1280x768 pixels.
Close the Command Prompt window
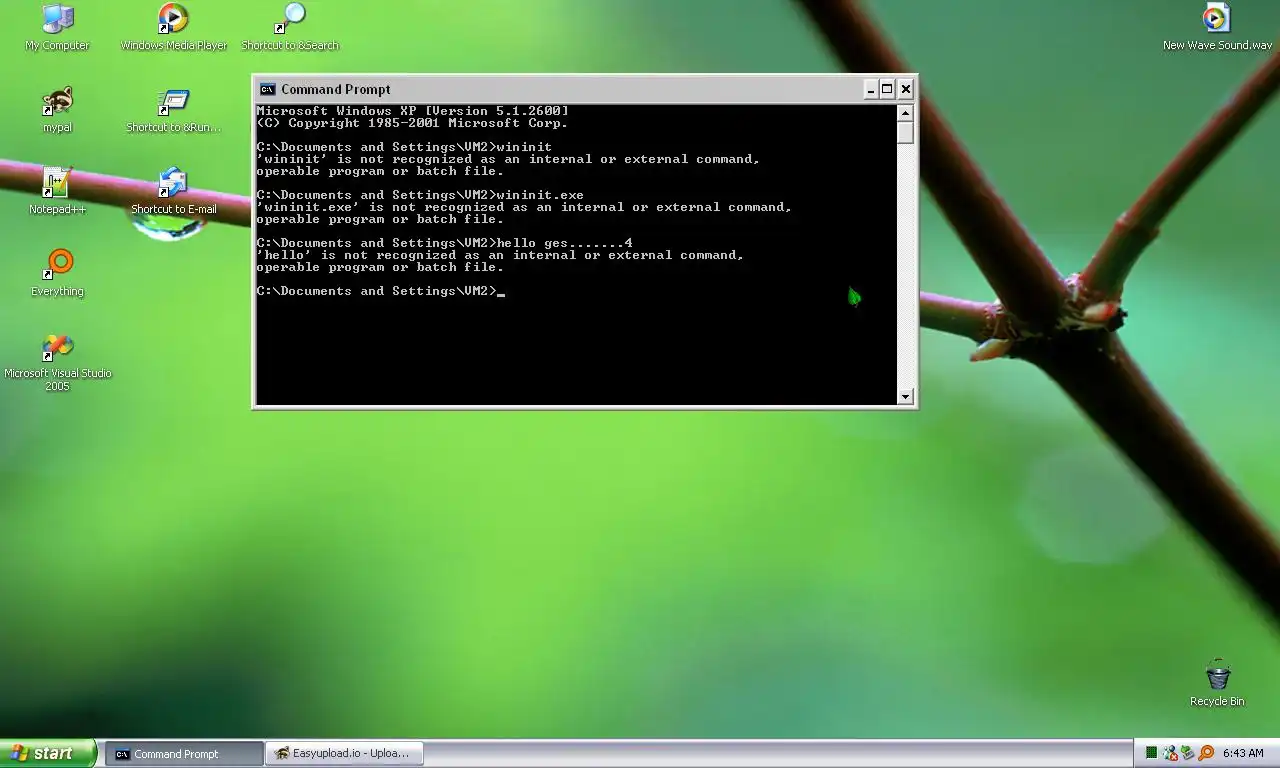(x=905, y=89)
